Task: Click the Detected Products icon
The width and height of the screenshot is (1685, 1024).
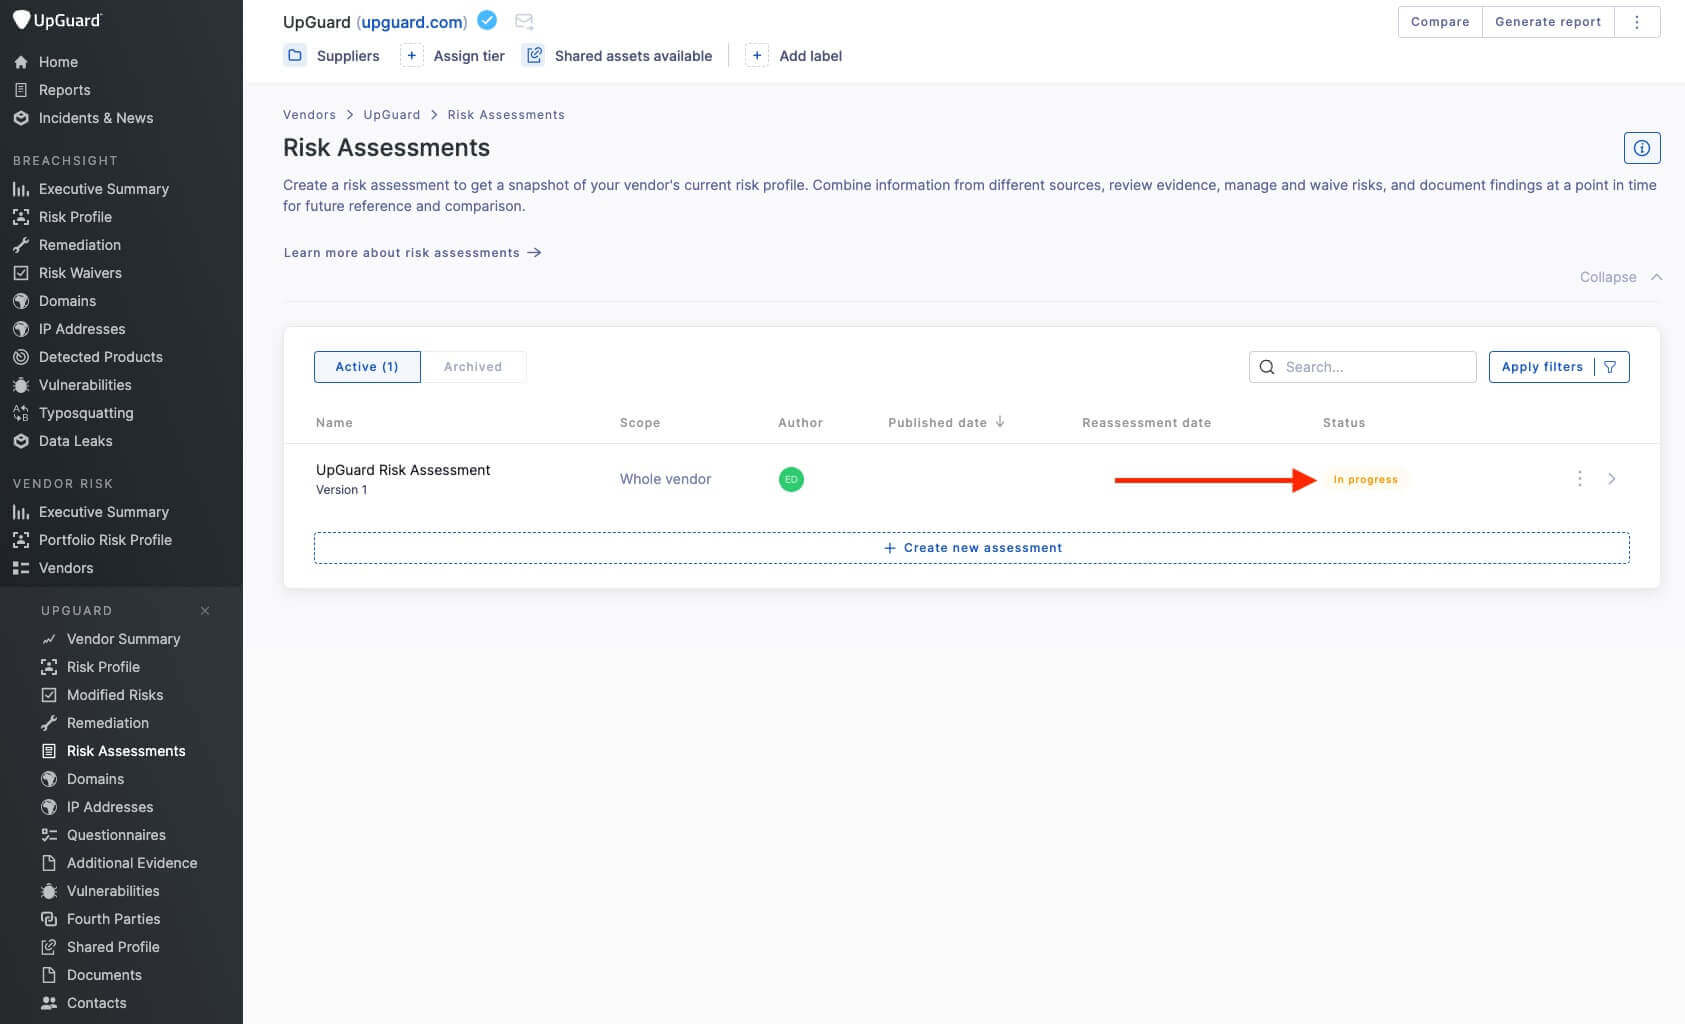Action: (x=20, y=357)
